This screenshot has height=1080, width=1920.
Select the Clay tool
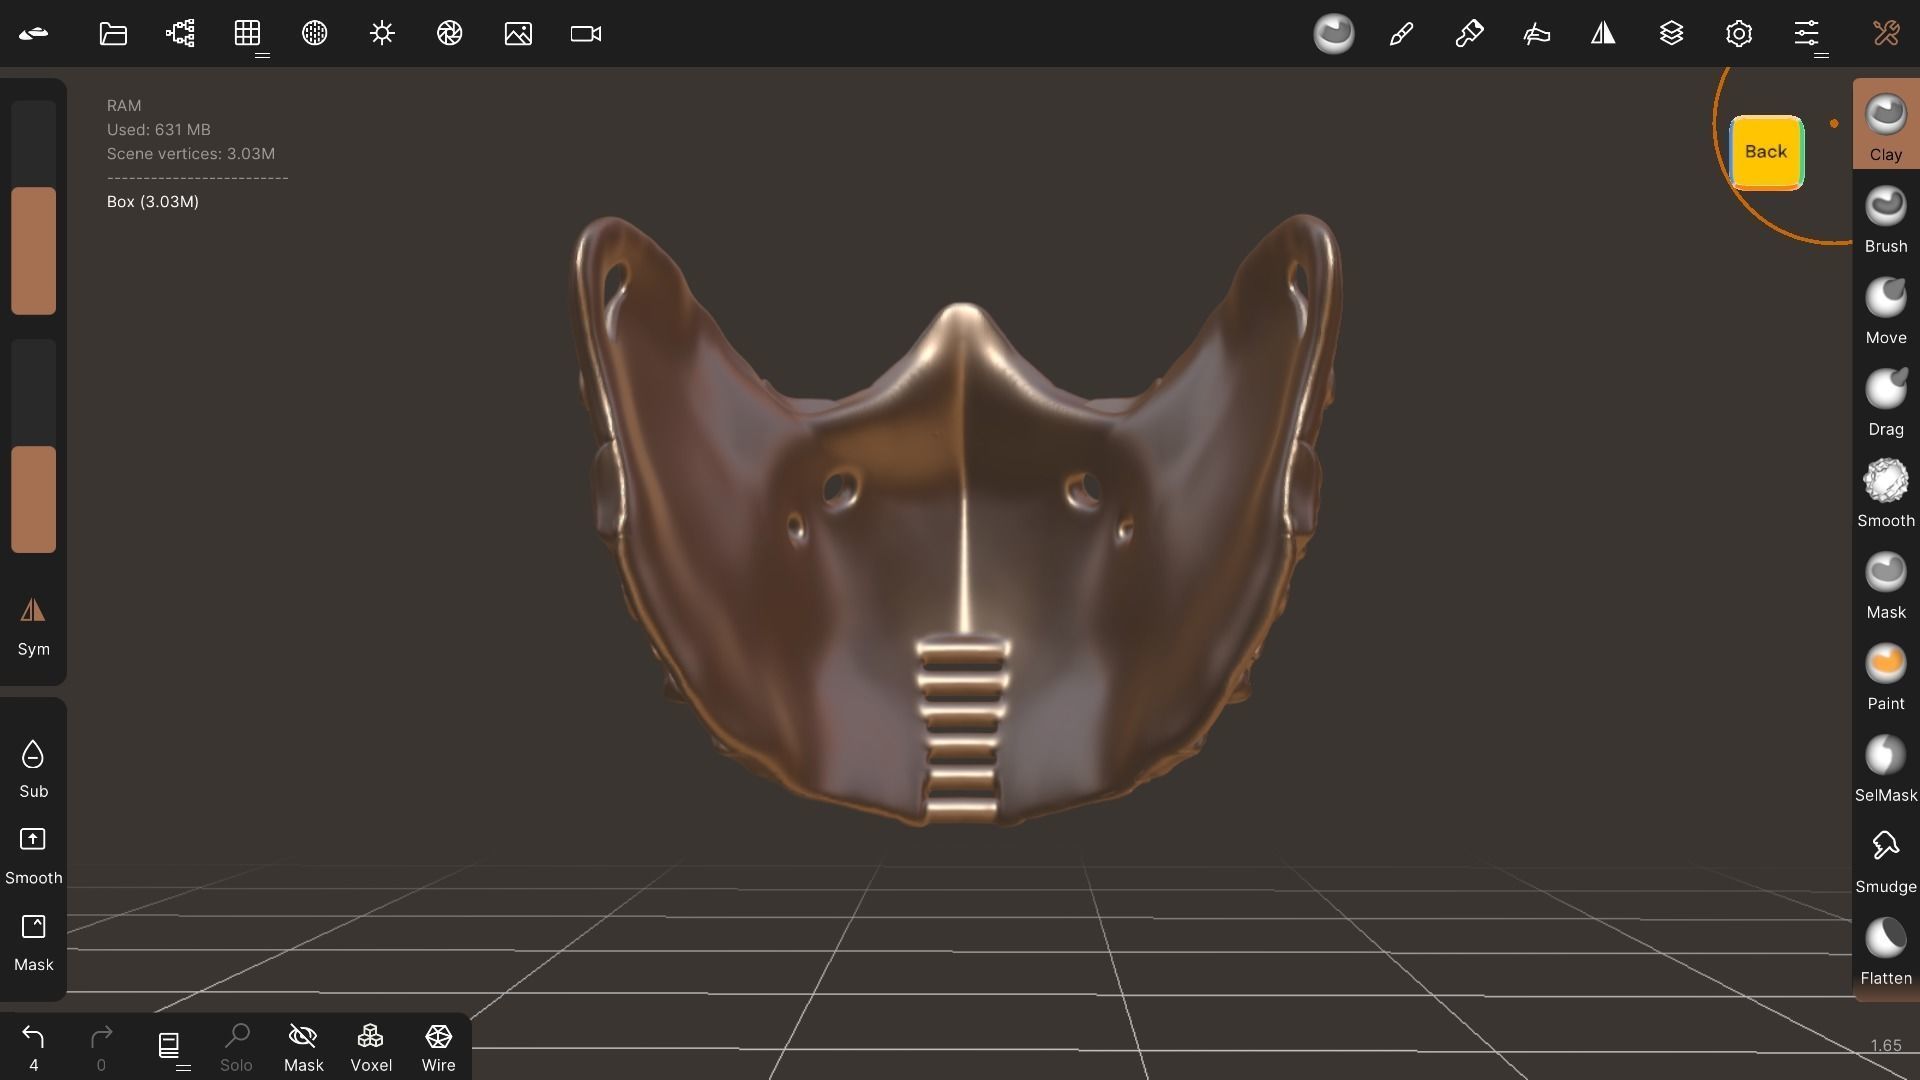pos(1886,126)
